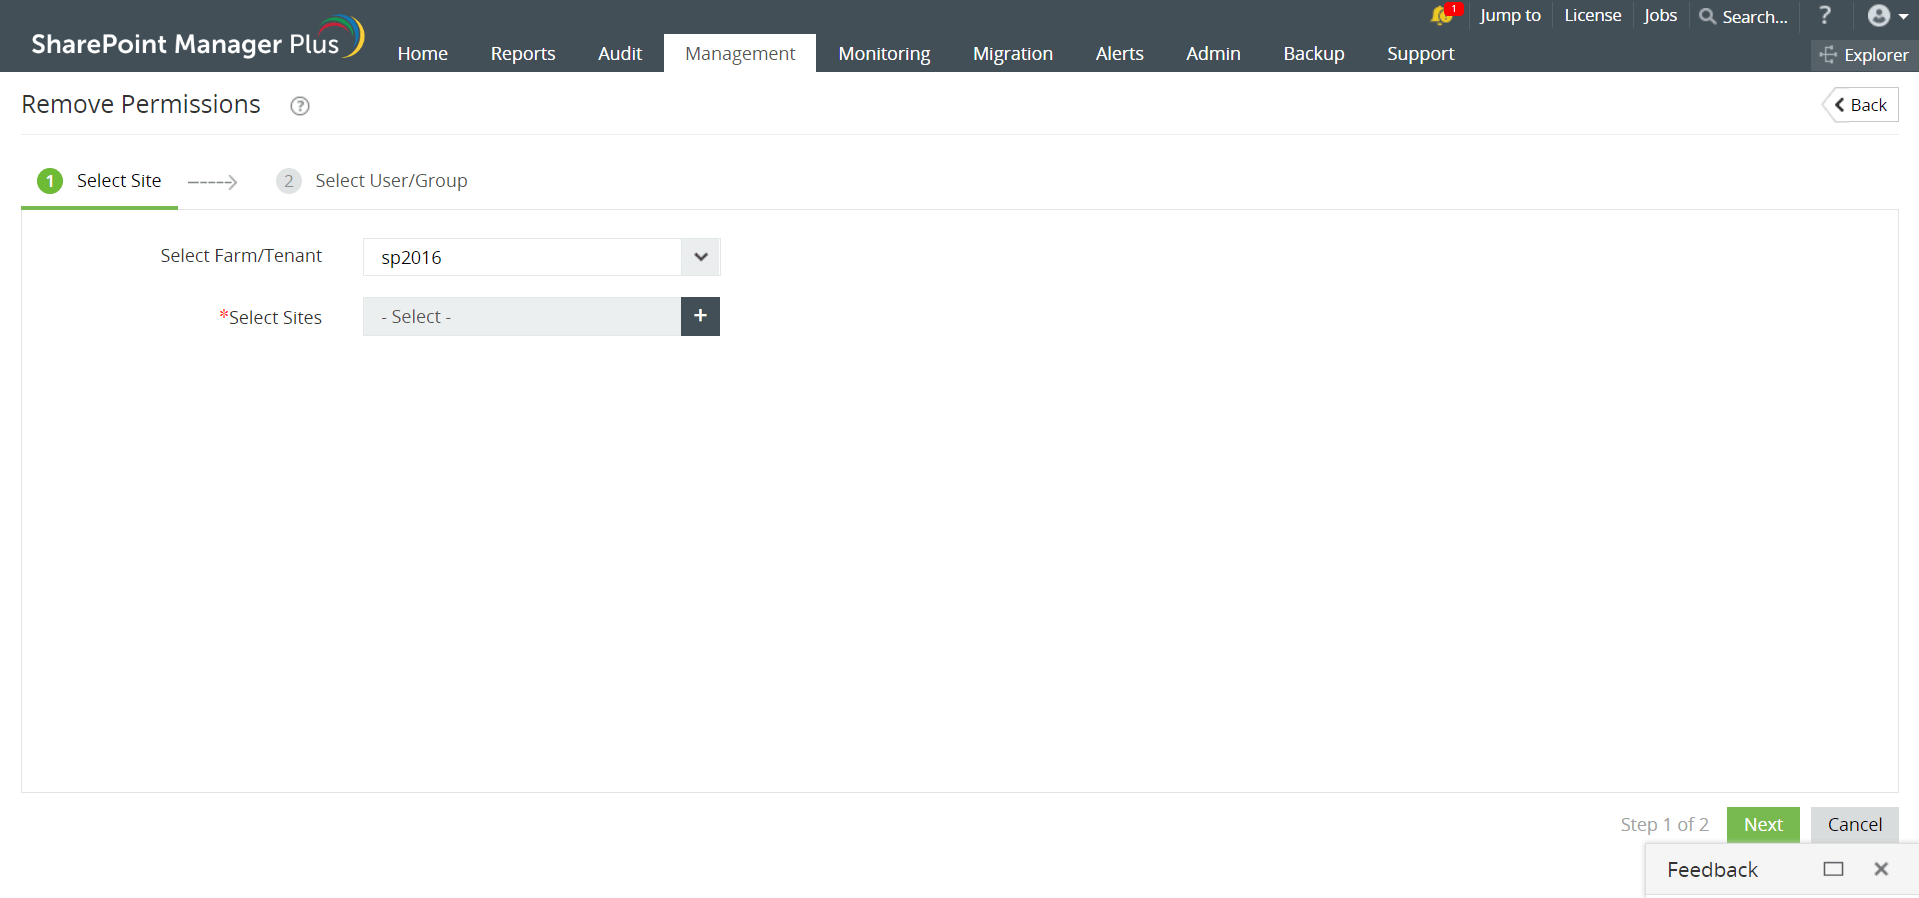The width and height of the screenshot is (1919, 898).
Task: Click the Back button
Action: 1861,105
